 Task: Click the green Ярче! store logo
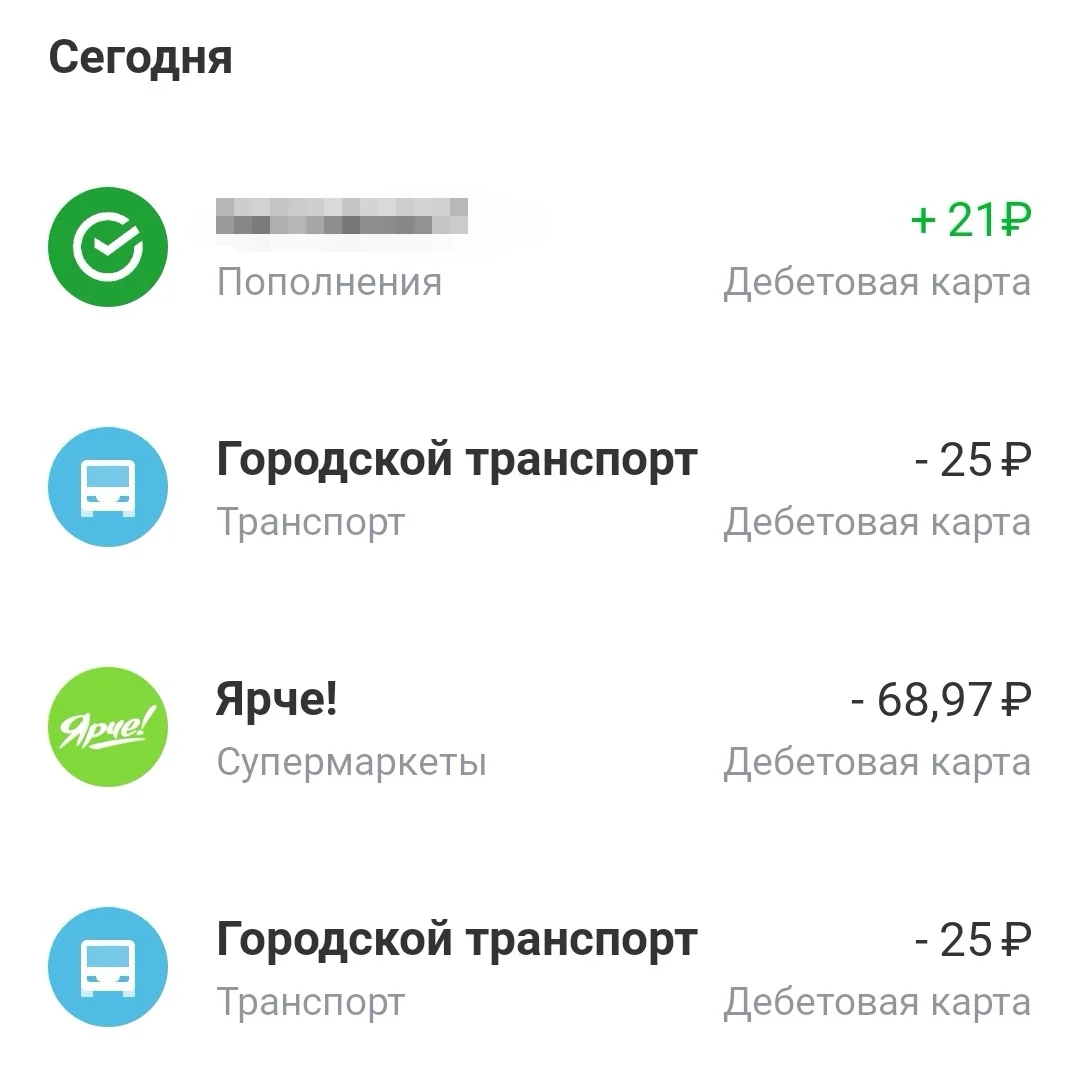(108, 726)
